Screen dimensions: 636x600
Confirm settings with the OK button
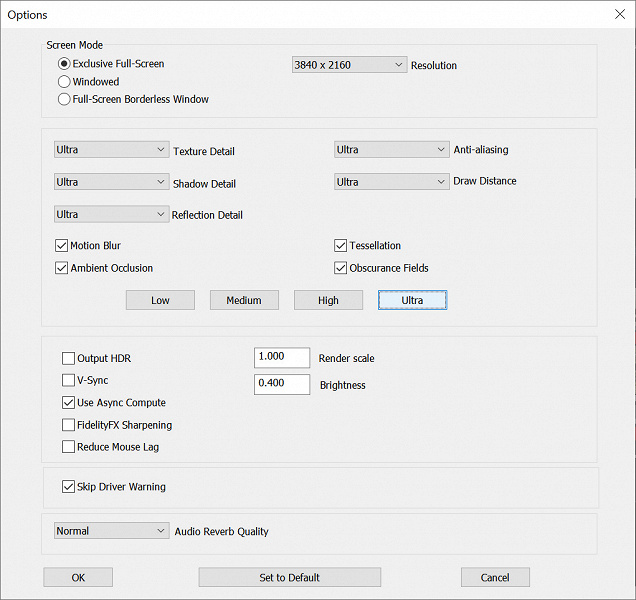click(78, 577)
